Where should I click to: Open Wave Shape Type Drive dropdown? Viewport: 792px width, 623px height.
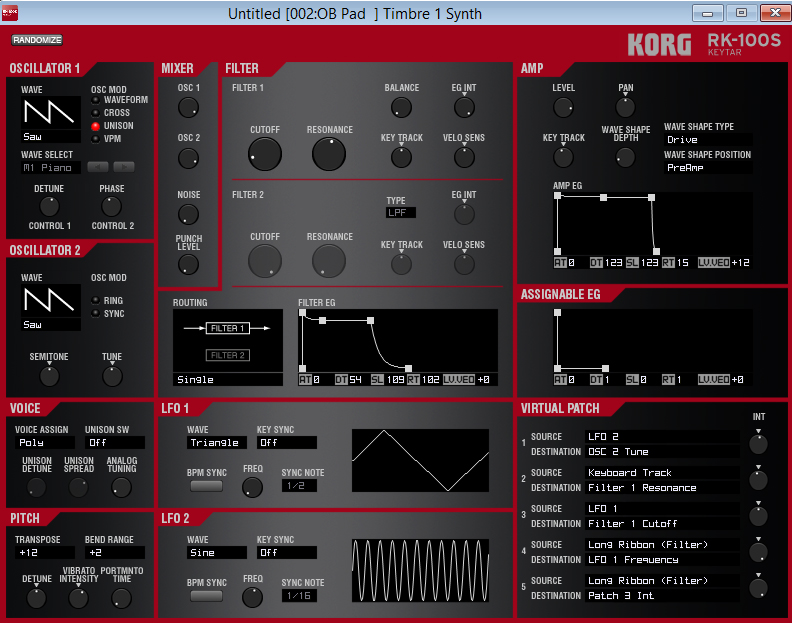(x=707, y=139)
